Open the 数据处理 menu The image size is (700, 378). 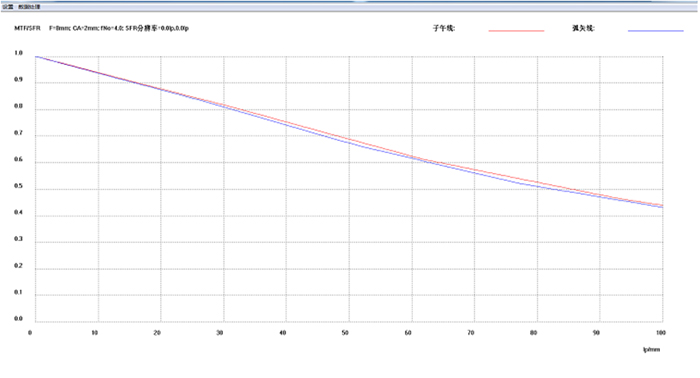(29, 7)
